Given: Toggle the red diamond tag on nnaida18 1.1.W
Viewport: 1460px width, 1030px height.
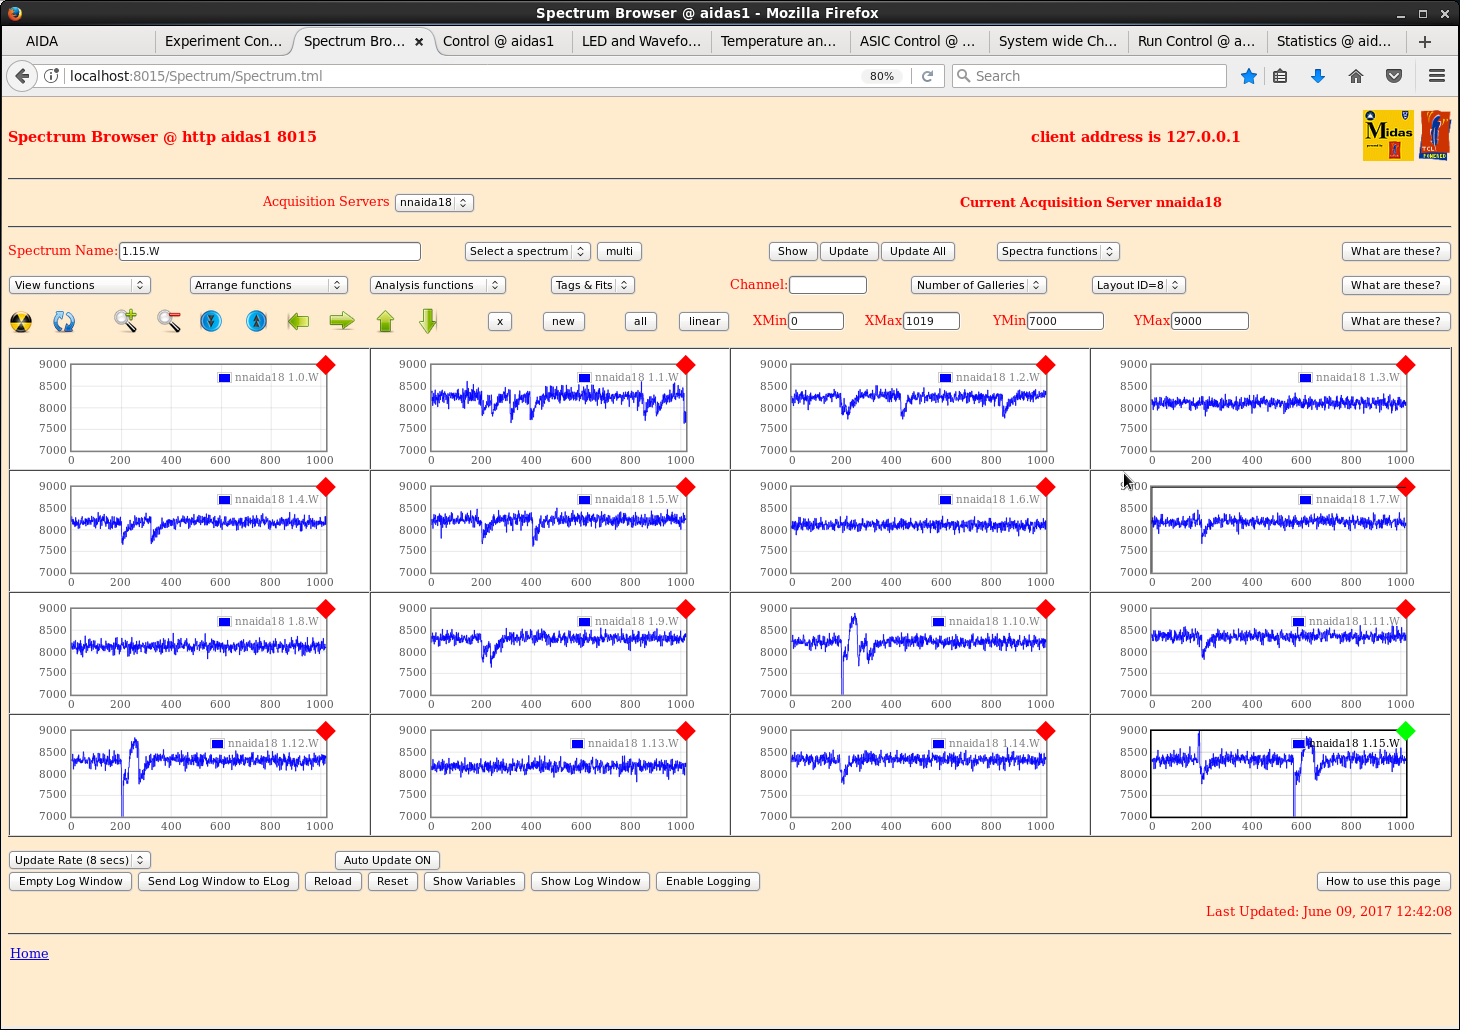Looking at the screenshot, I should (686, 365).
